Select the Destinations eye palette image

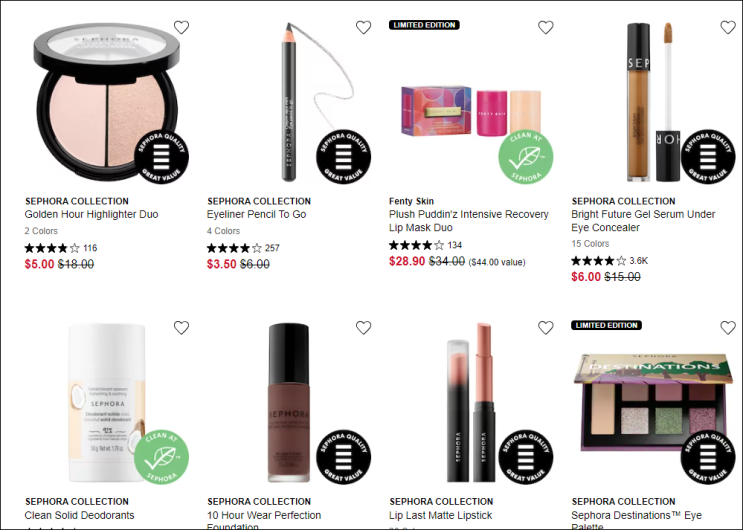pos(653,402)
